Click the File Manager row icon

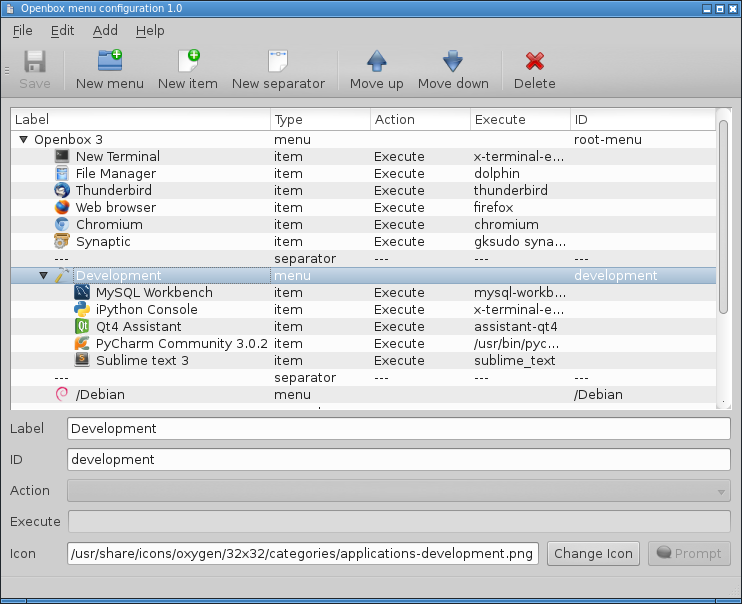tap(62, 173)
